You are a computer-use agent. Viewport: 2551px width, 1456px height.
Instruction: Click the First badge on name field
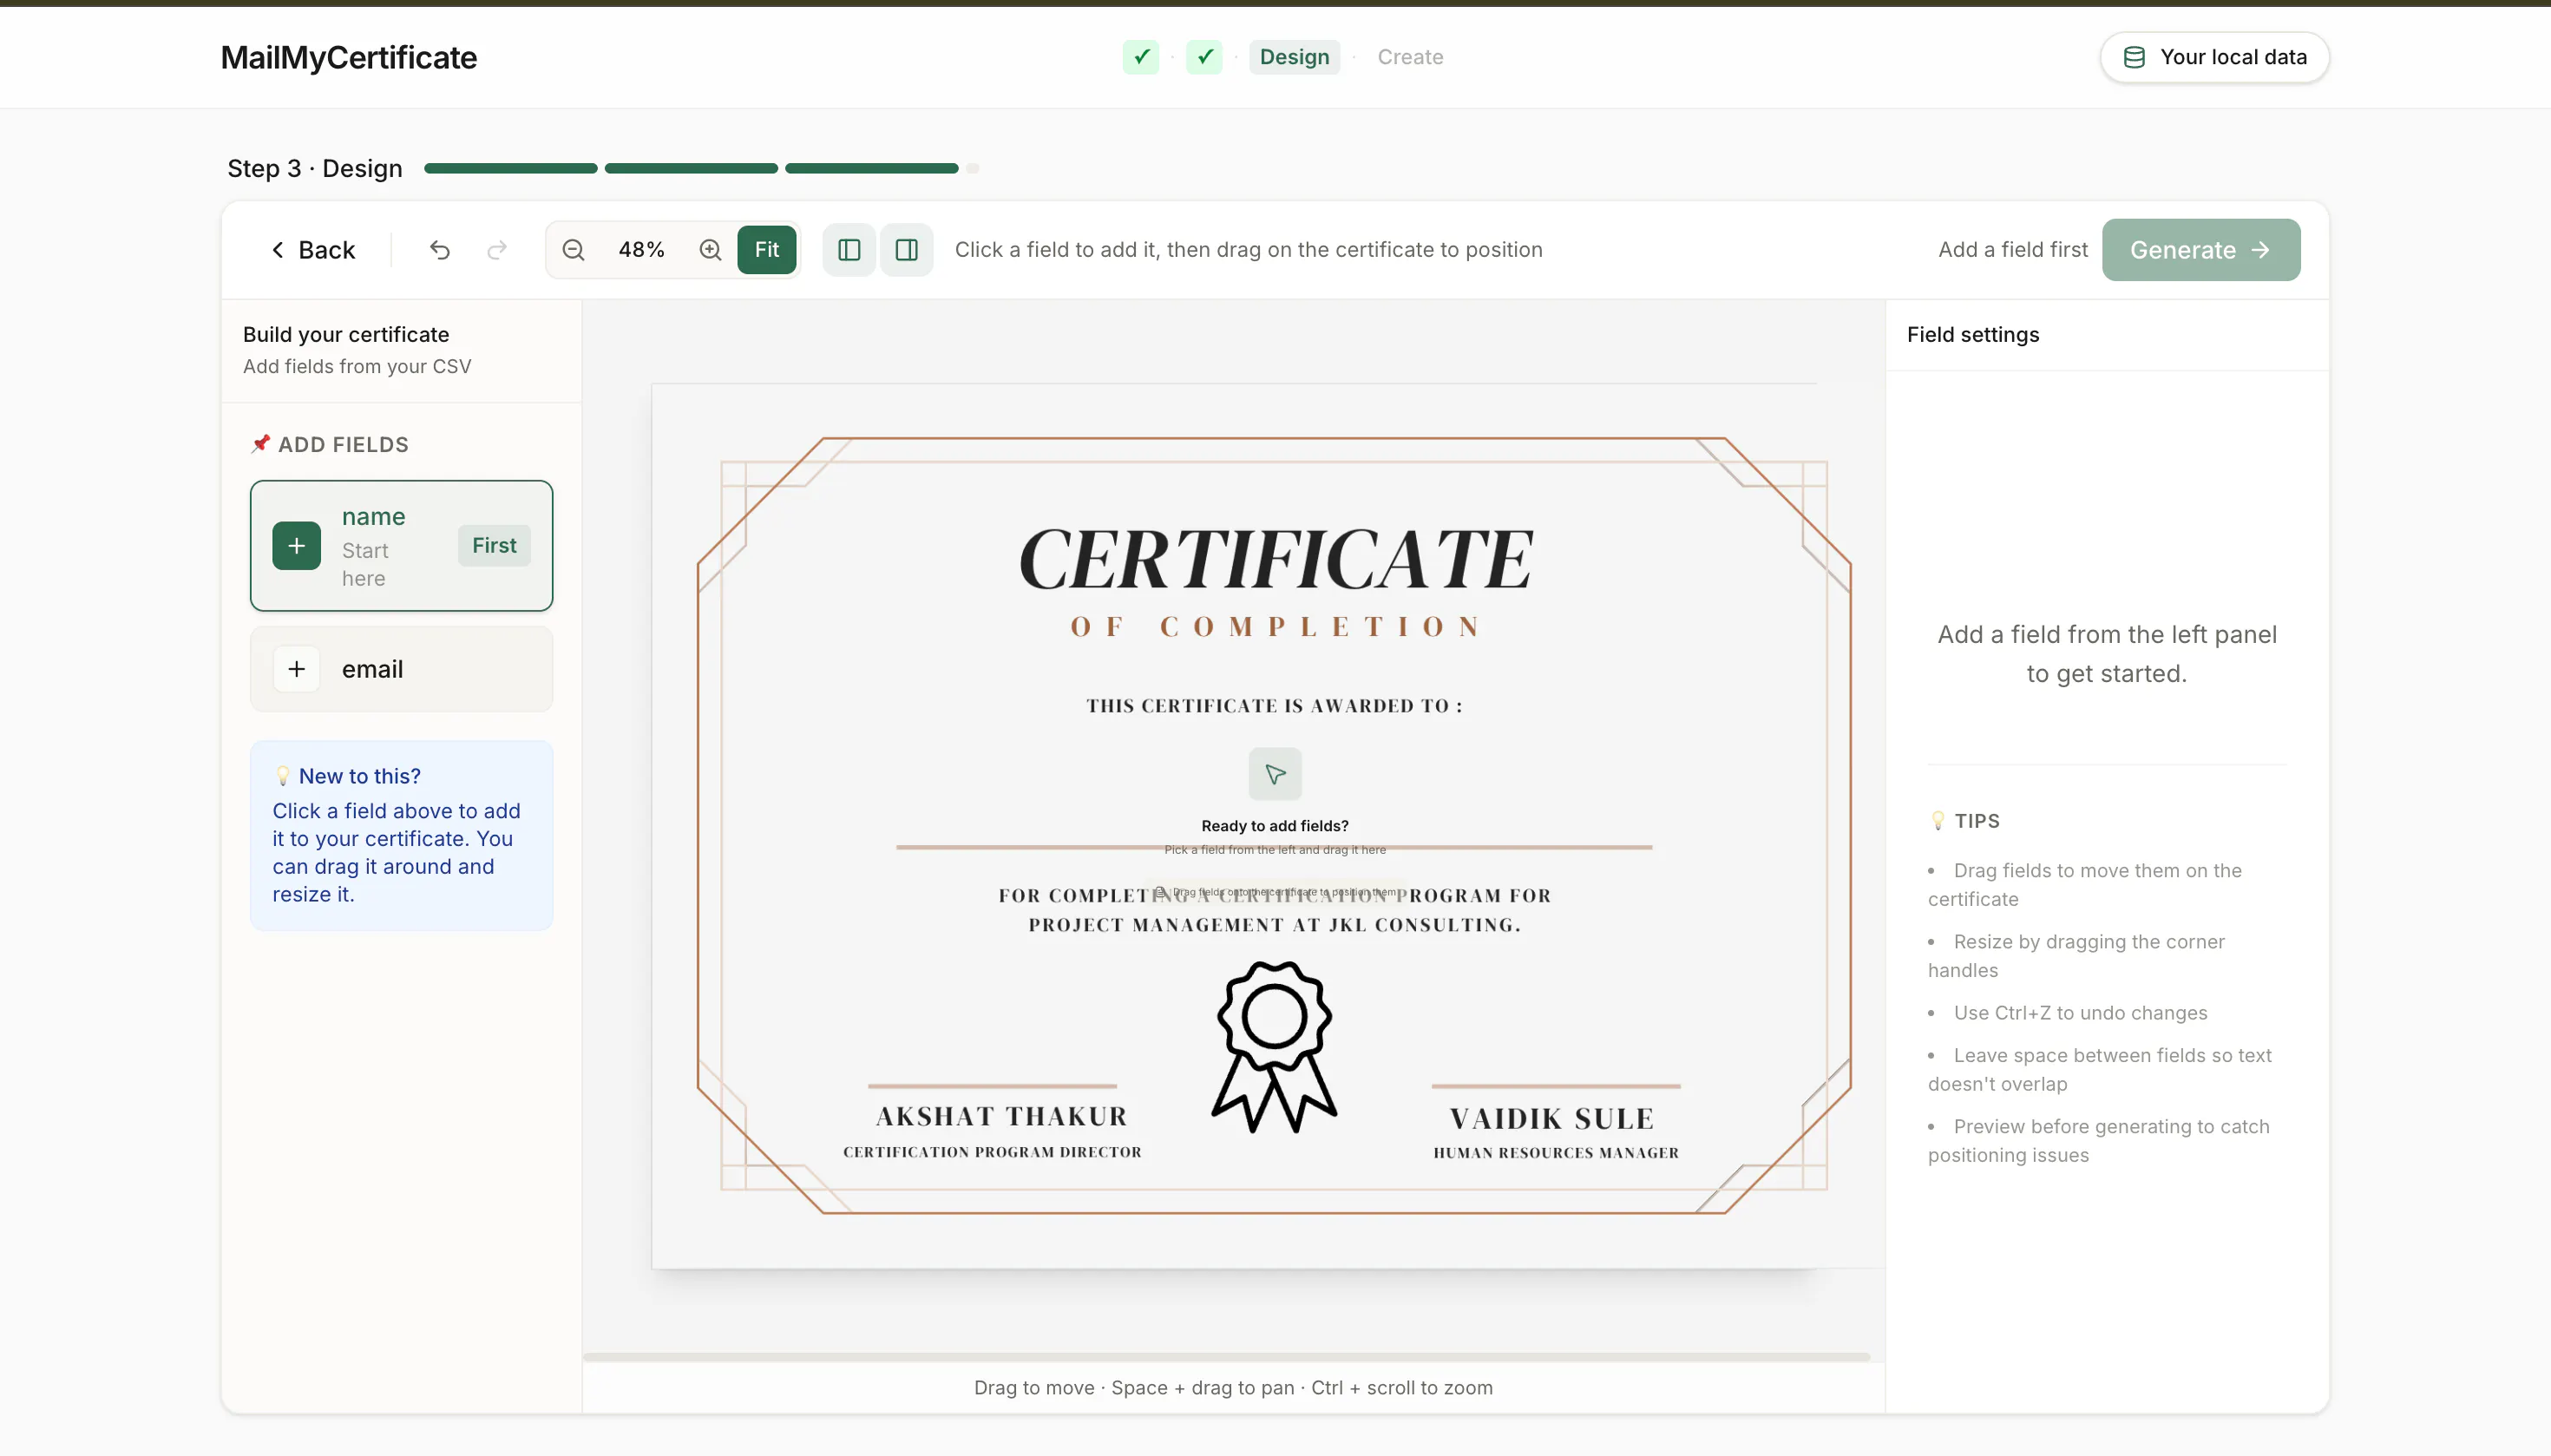pyautogui.click(x=494, y=546)
